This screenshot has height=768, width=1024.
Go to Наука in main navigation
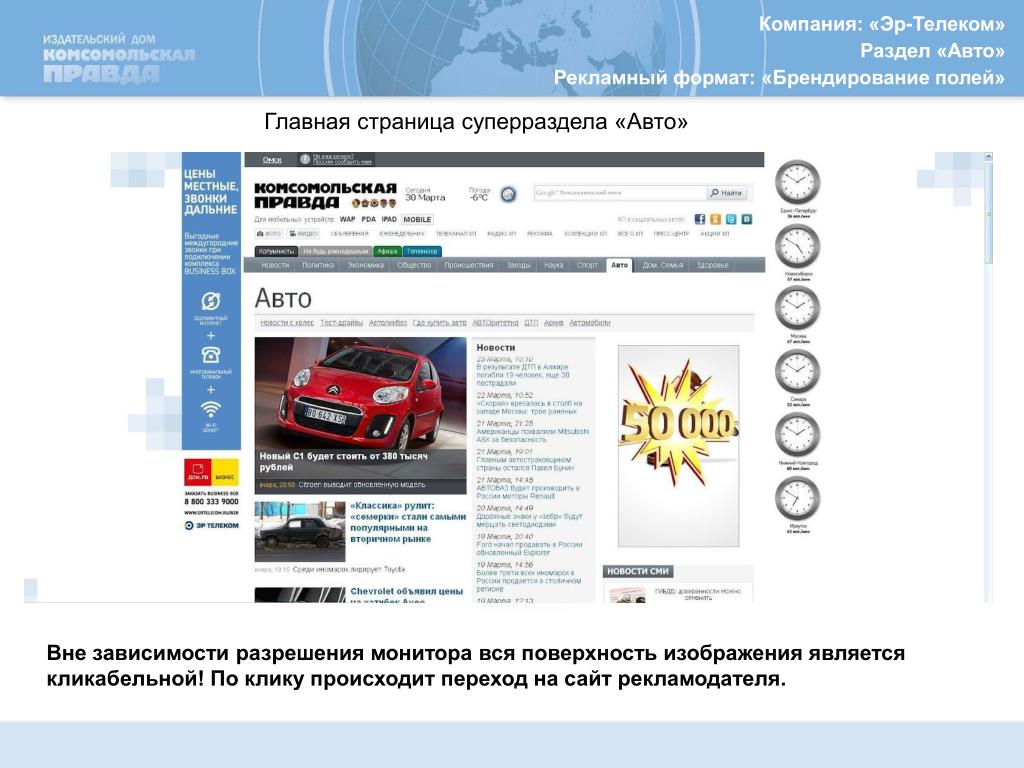554,265
